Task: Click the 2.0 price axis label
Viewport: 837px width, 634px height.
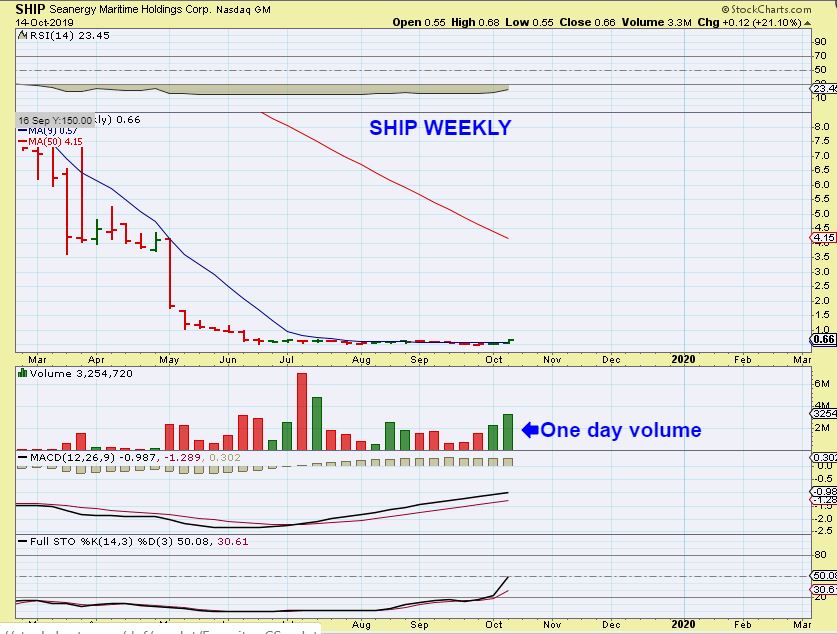Action: point(822,300)
